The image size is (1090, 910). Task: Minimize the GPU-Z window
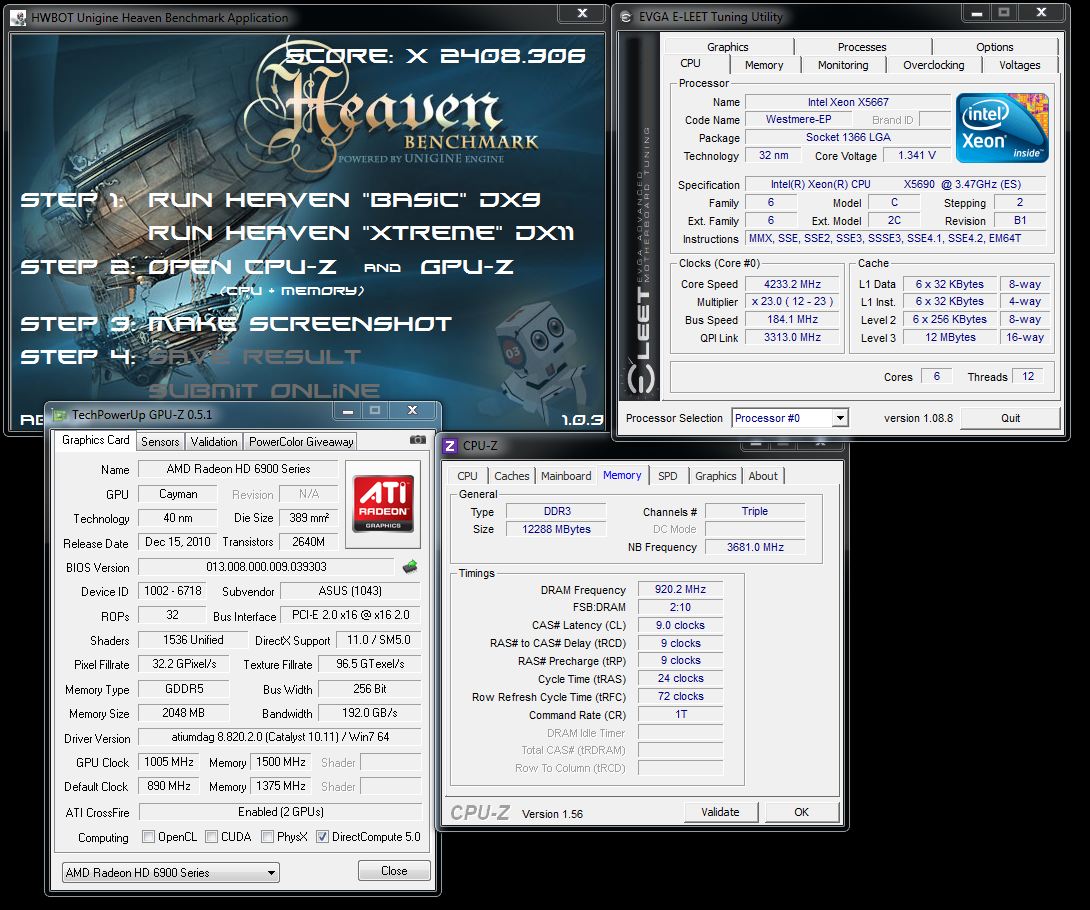coord(348,411)
